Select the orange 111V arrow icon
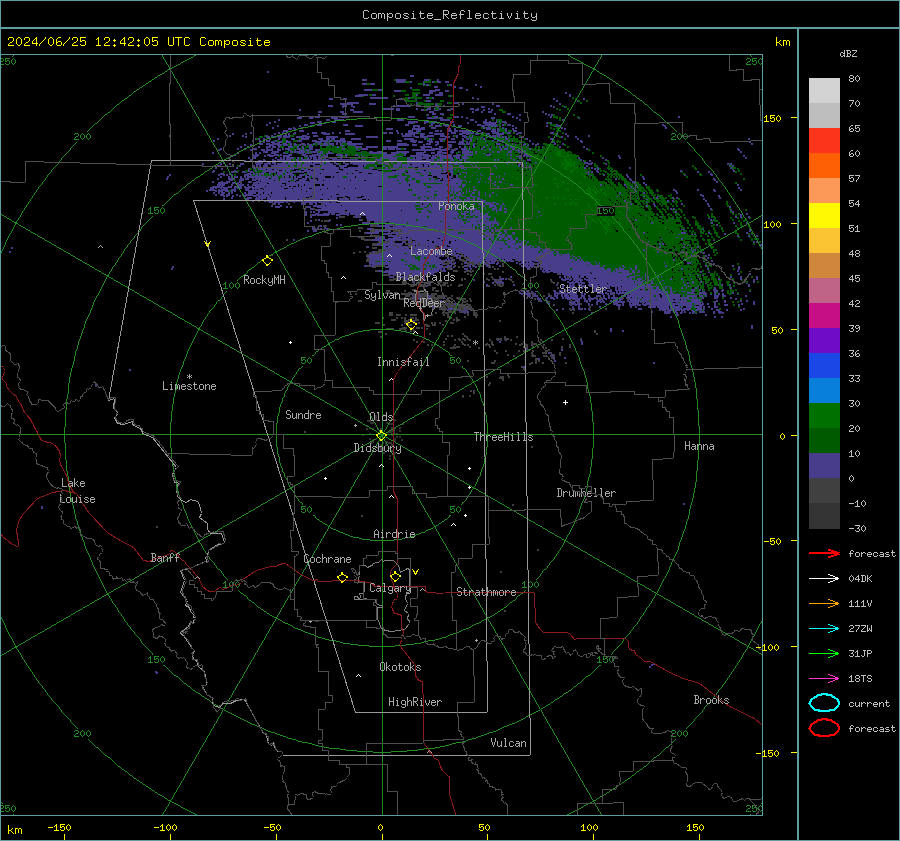This screenshot has width=900, height=841. pos(824,603)
